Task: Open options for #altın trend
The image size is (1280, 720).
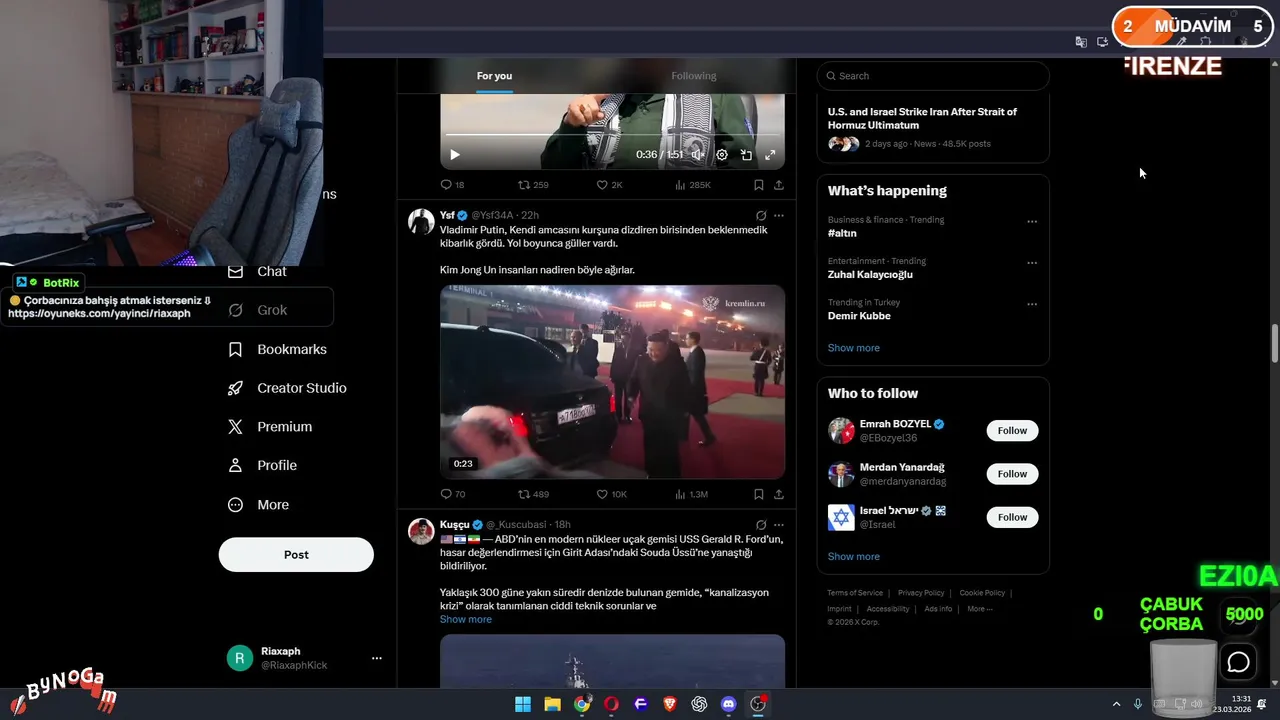Action: click(x=1032, y=222)
